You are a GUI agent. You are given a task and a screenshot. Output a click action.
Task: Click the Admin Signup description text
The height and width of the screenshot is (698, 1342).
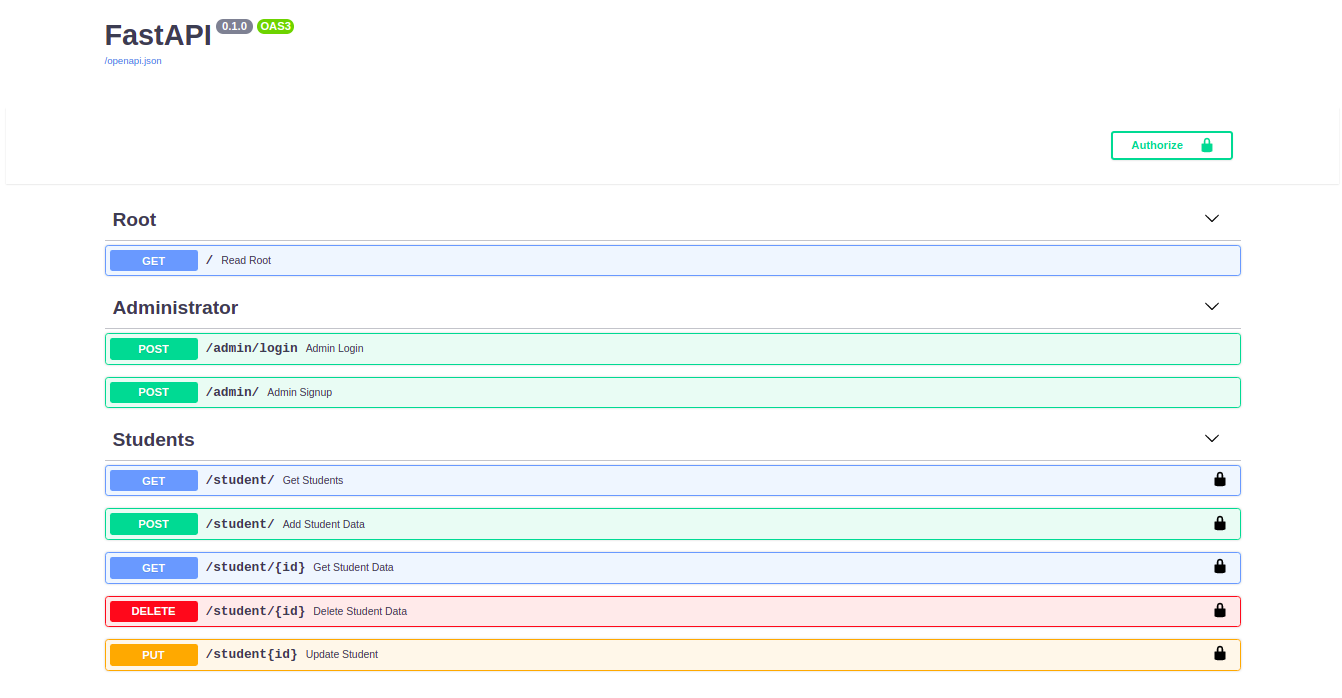pos(299,393)
